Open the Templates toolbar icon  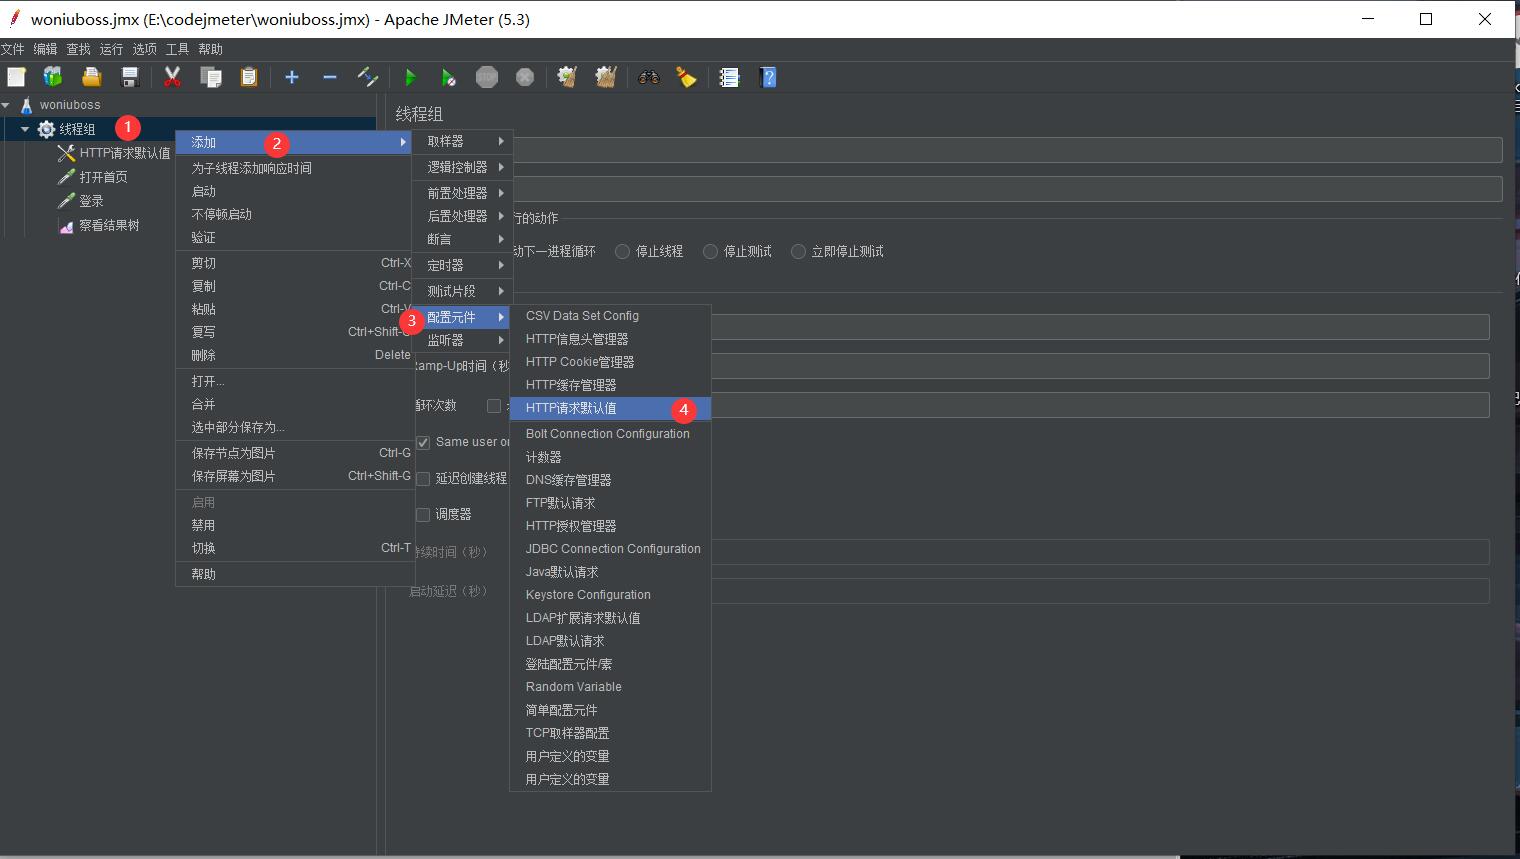point(53,77)
